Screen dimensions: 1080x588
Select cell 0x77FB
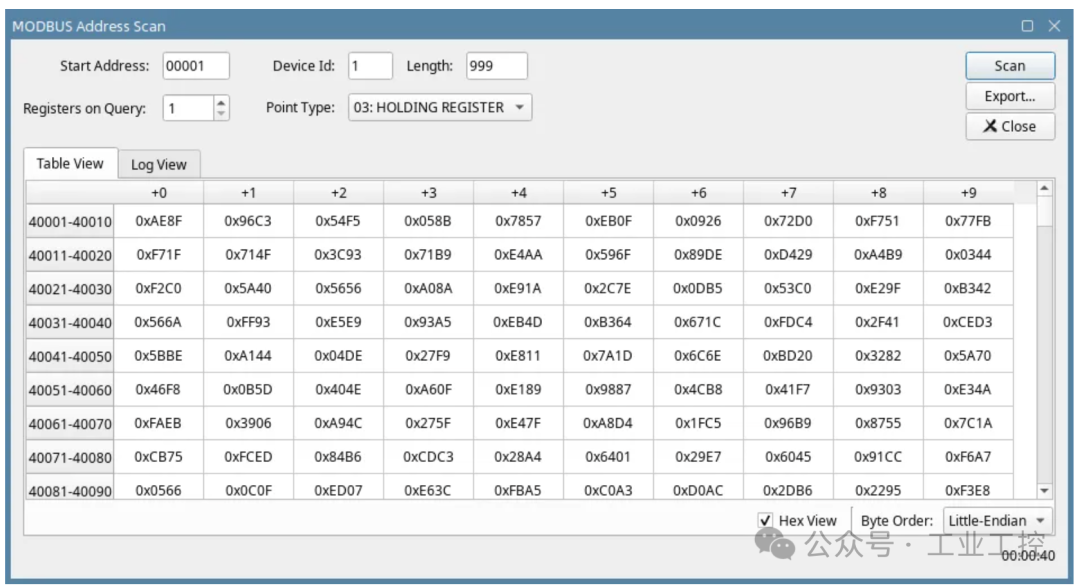pyautogui.click(x=968, y=221)
